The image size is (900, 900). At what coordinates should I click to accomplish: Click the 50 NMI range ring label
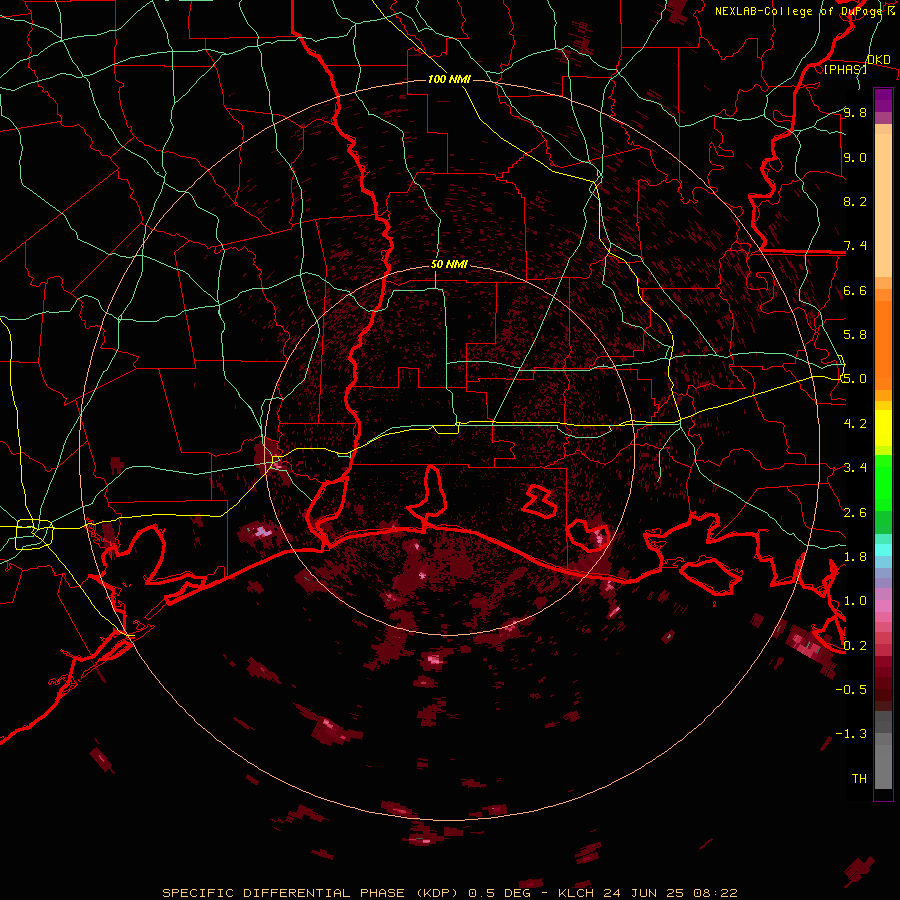point(449,265)
